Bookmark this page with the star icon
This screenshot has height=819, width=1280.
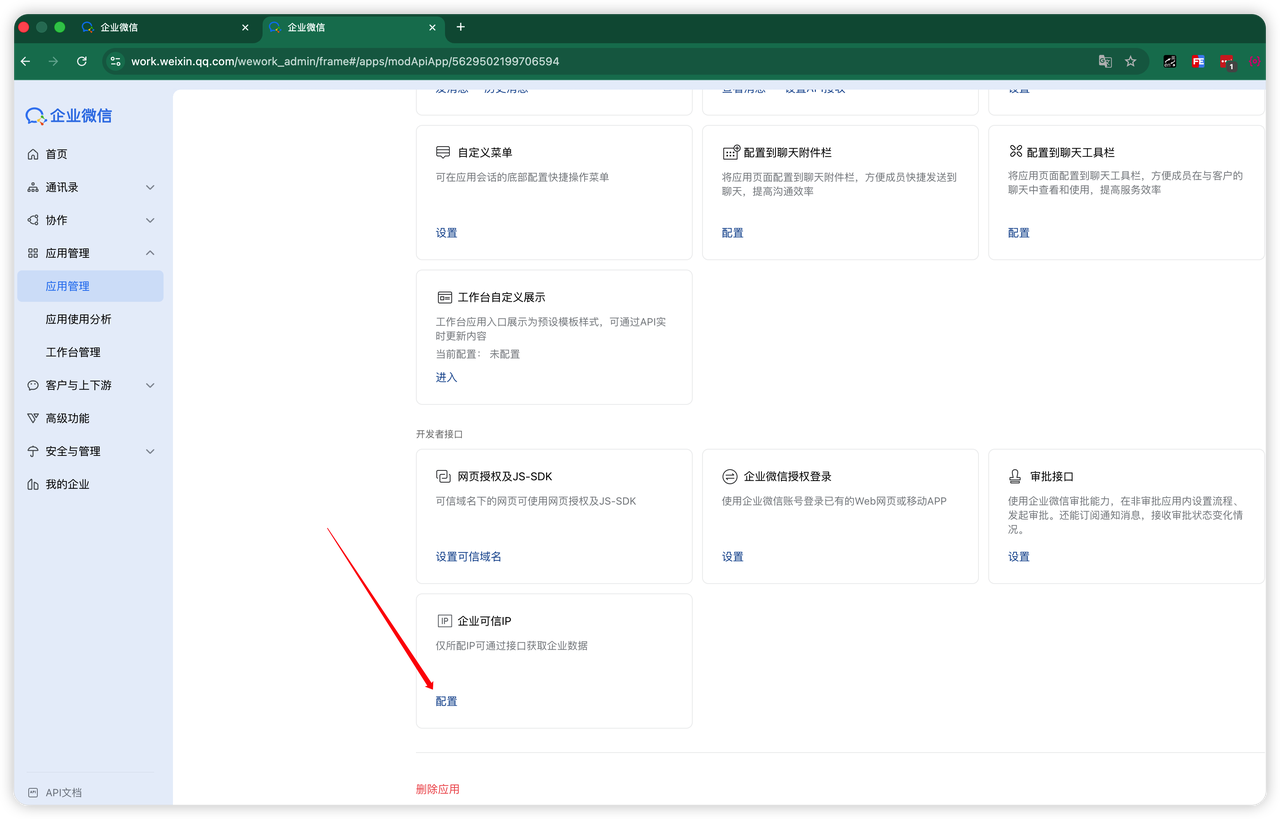pyautogui.click(x=1131, y=61)
